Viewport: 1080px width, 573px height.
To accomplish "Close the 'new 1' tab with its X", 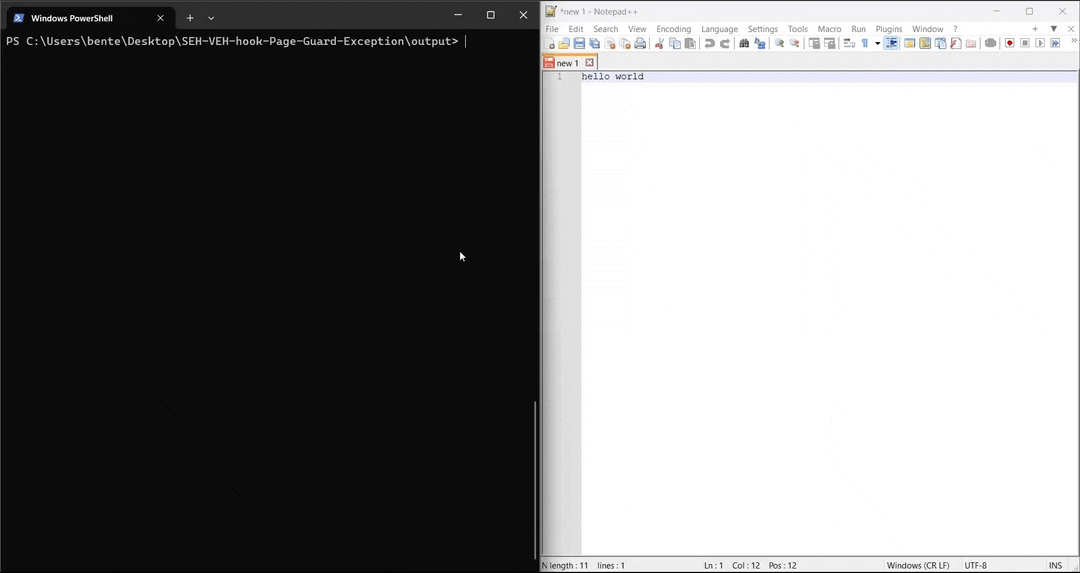I will (x=589, y=63).
